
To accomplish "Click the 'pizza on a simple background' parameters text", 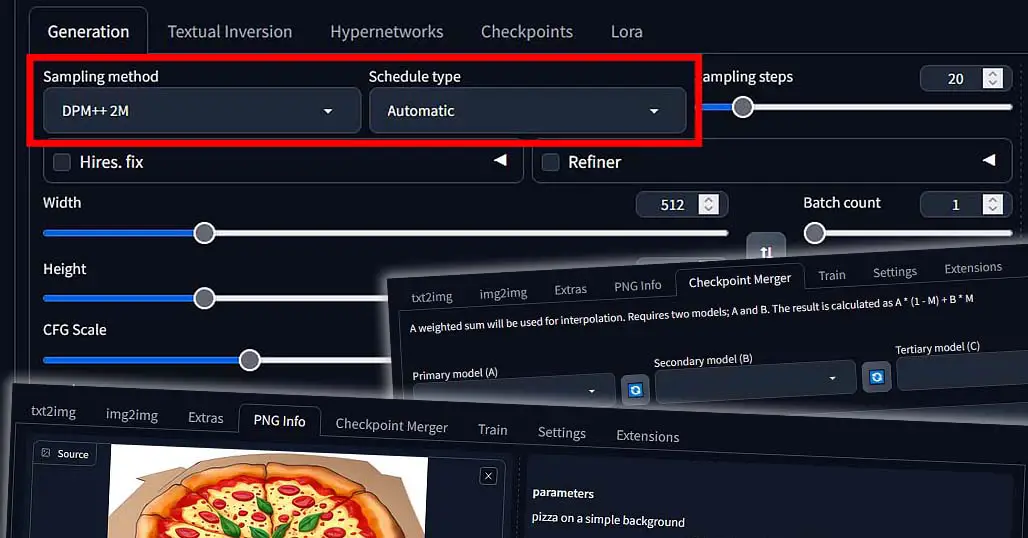I will coord(608,519).
